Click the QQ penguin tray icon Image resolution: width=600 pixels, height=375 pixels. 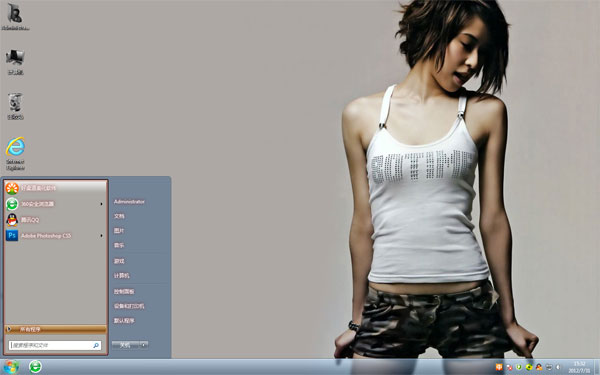pos(539,367)
